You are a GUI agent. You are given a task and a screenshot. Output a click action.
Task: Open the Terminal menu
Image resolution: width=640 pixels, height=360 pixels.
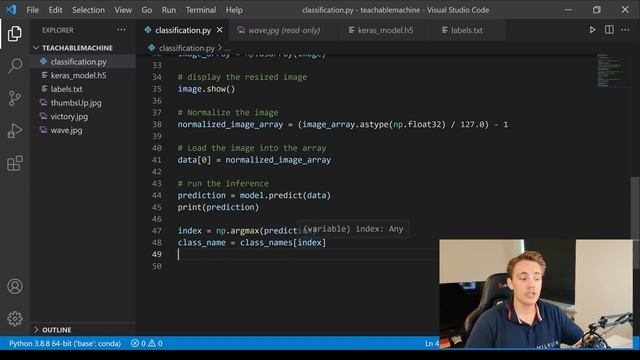(201, 10)
